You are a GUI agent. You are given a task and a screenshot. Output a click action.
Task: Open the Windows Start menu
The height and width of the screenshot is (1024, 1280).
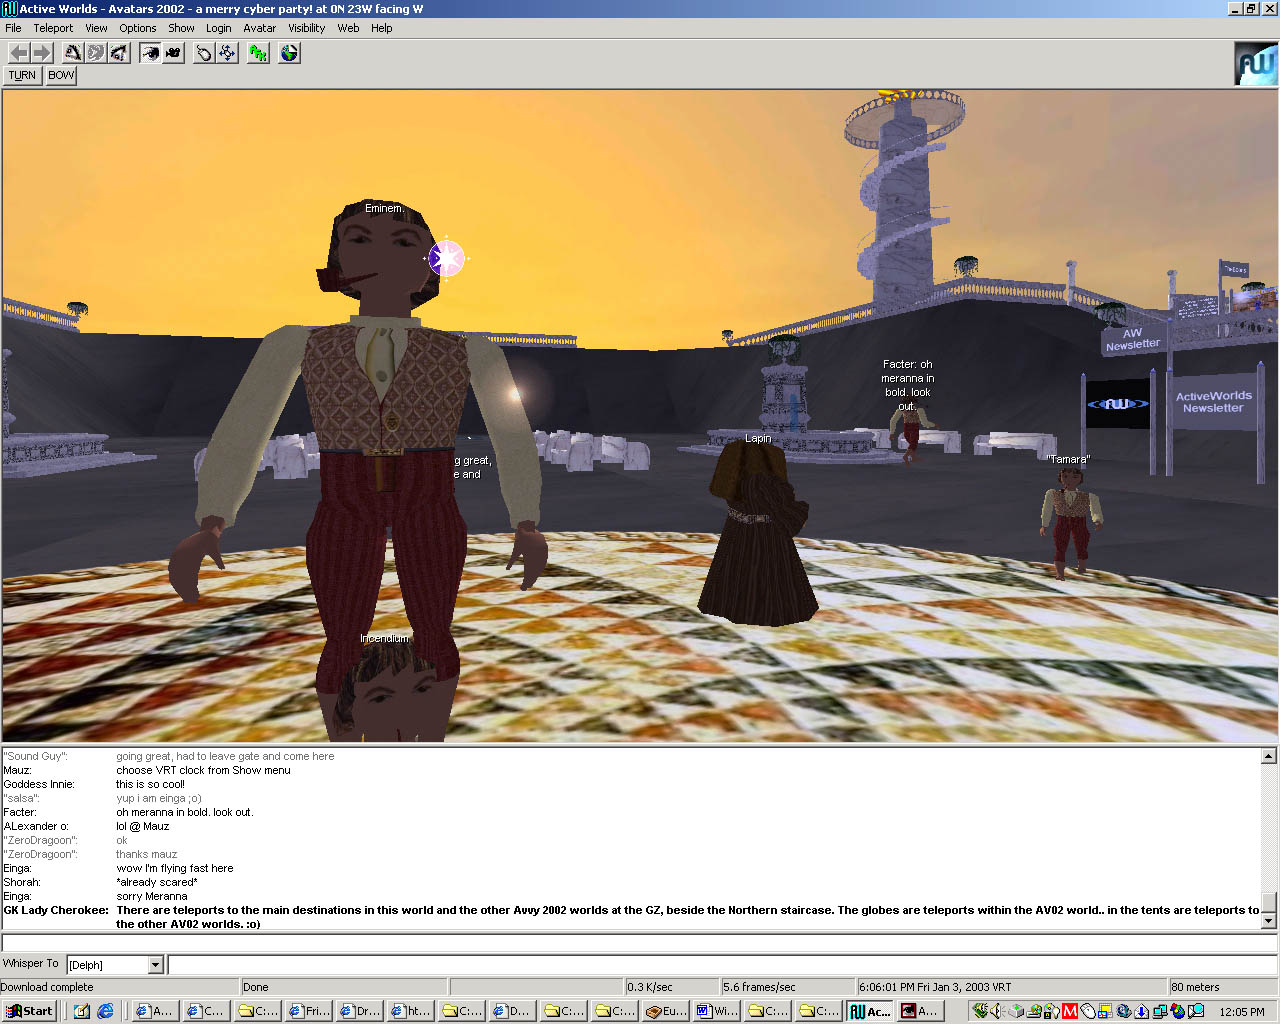[29, 1011]
